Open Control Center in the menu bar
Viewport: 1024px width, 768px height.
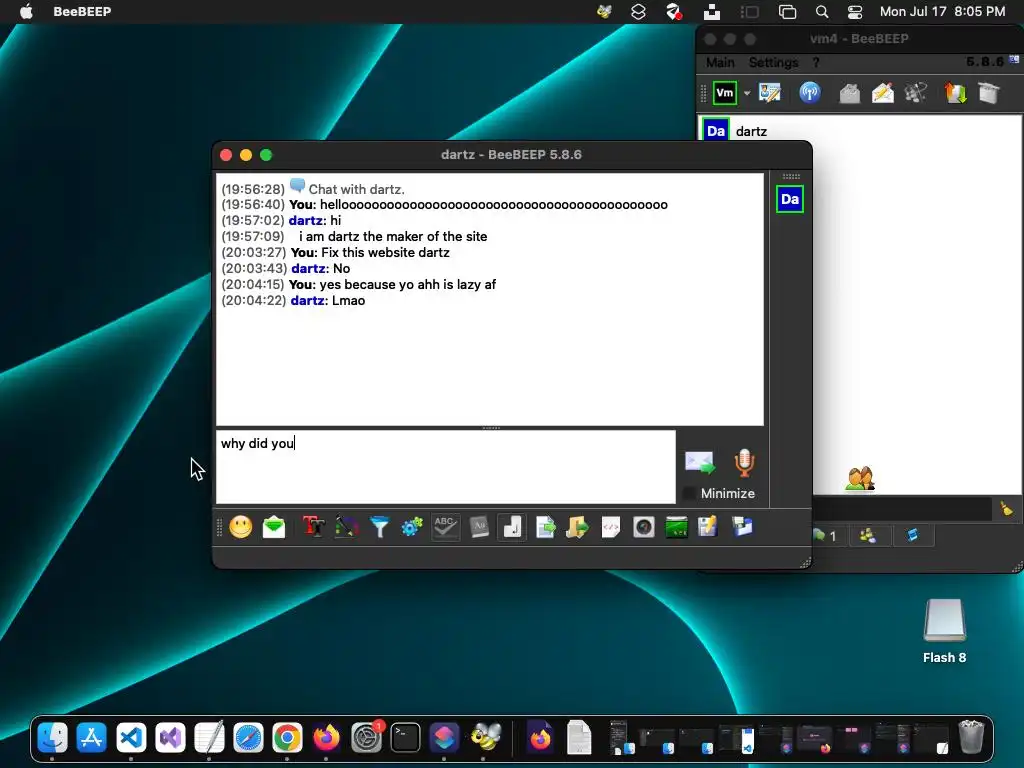pos(855,12)
